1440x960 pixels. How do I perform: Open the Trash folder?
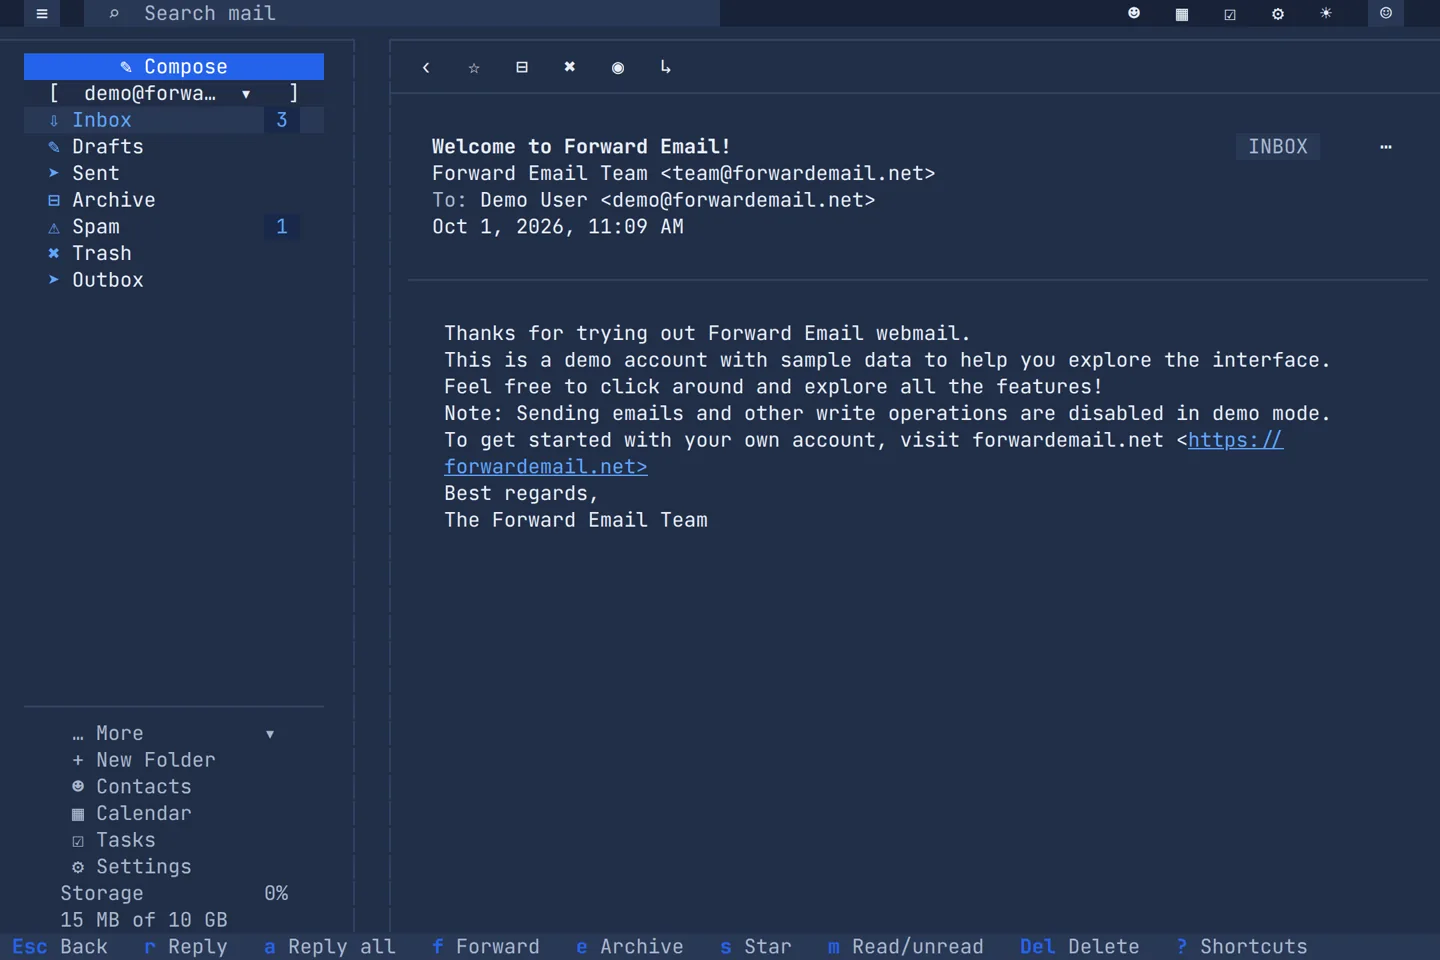174,253
